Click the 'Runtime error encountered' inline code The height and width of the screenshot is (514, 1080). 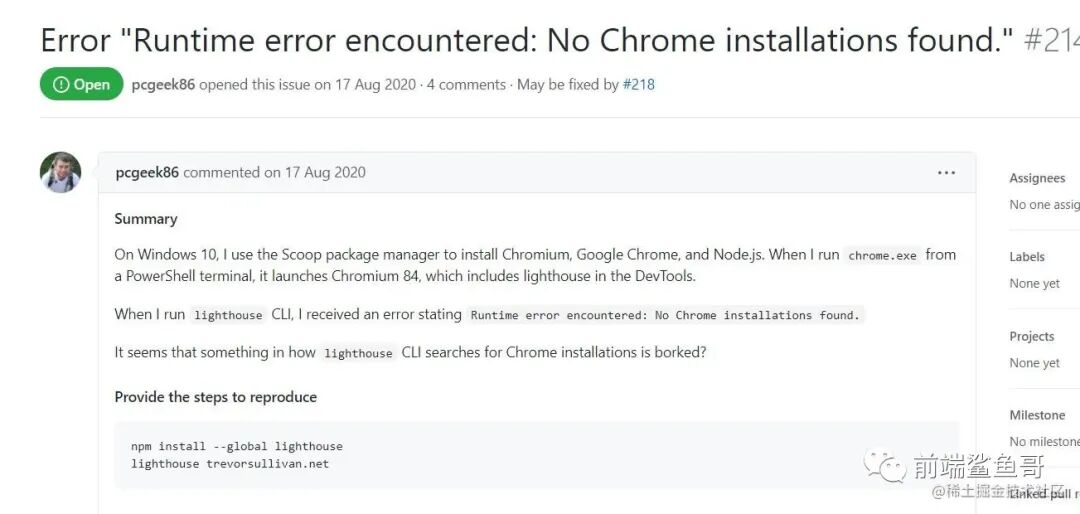pos(665,316)
